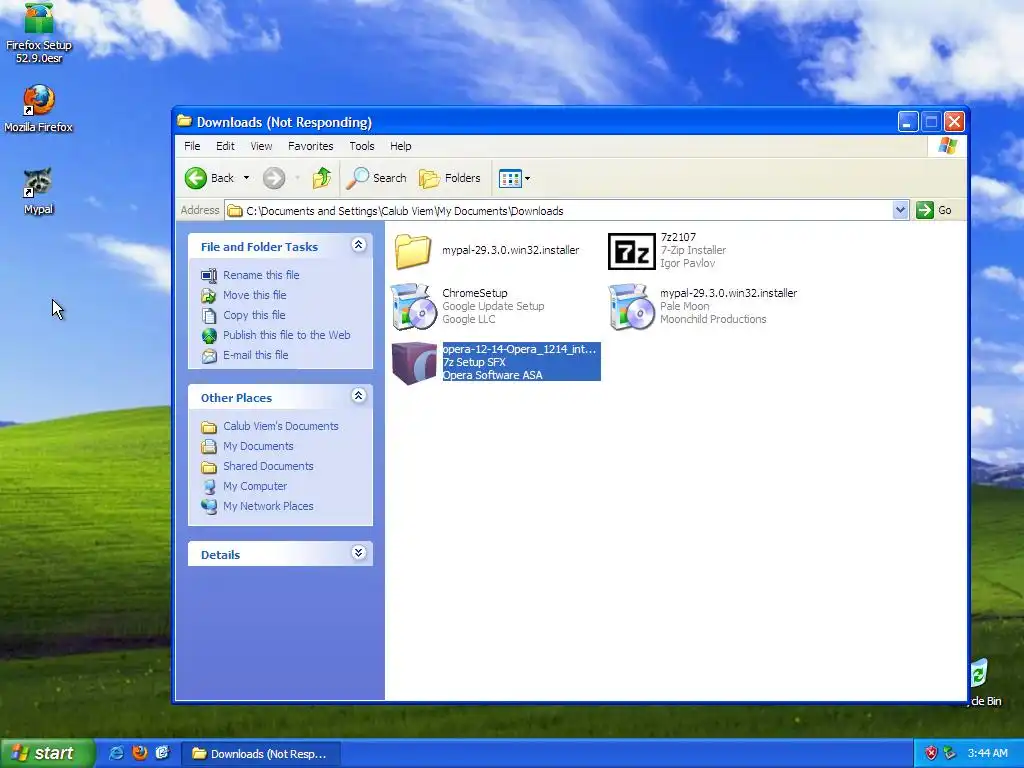This screenshot has height=768, width=1024.
Task: Click Downloads (Not Responding) taskbar button
Action: click(261, 754)
